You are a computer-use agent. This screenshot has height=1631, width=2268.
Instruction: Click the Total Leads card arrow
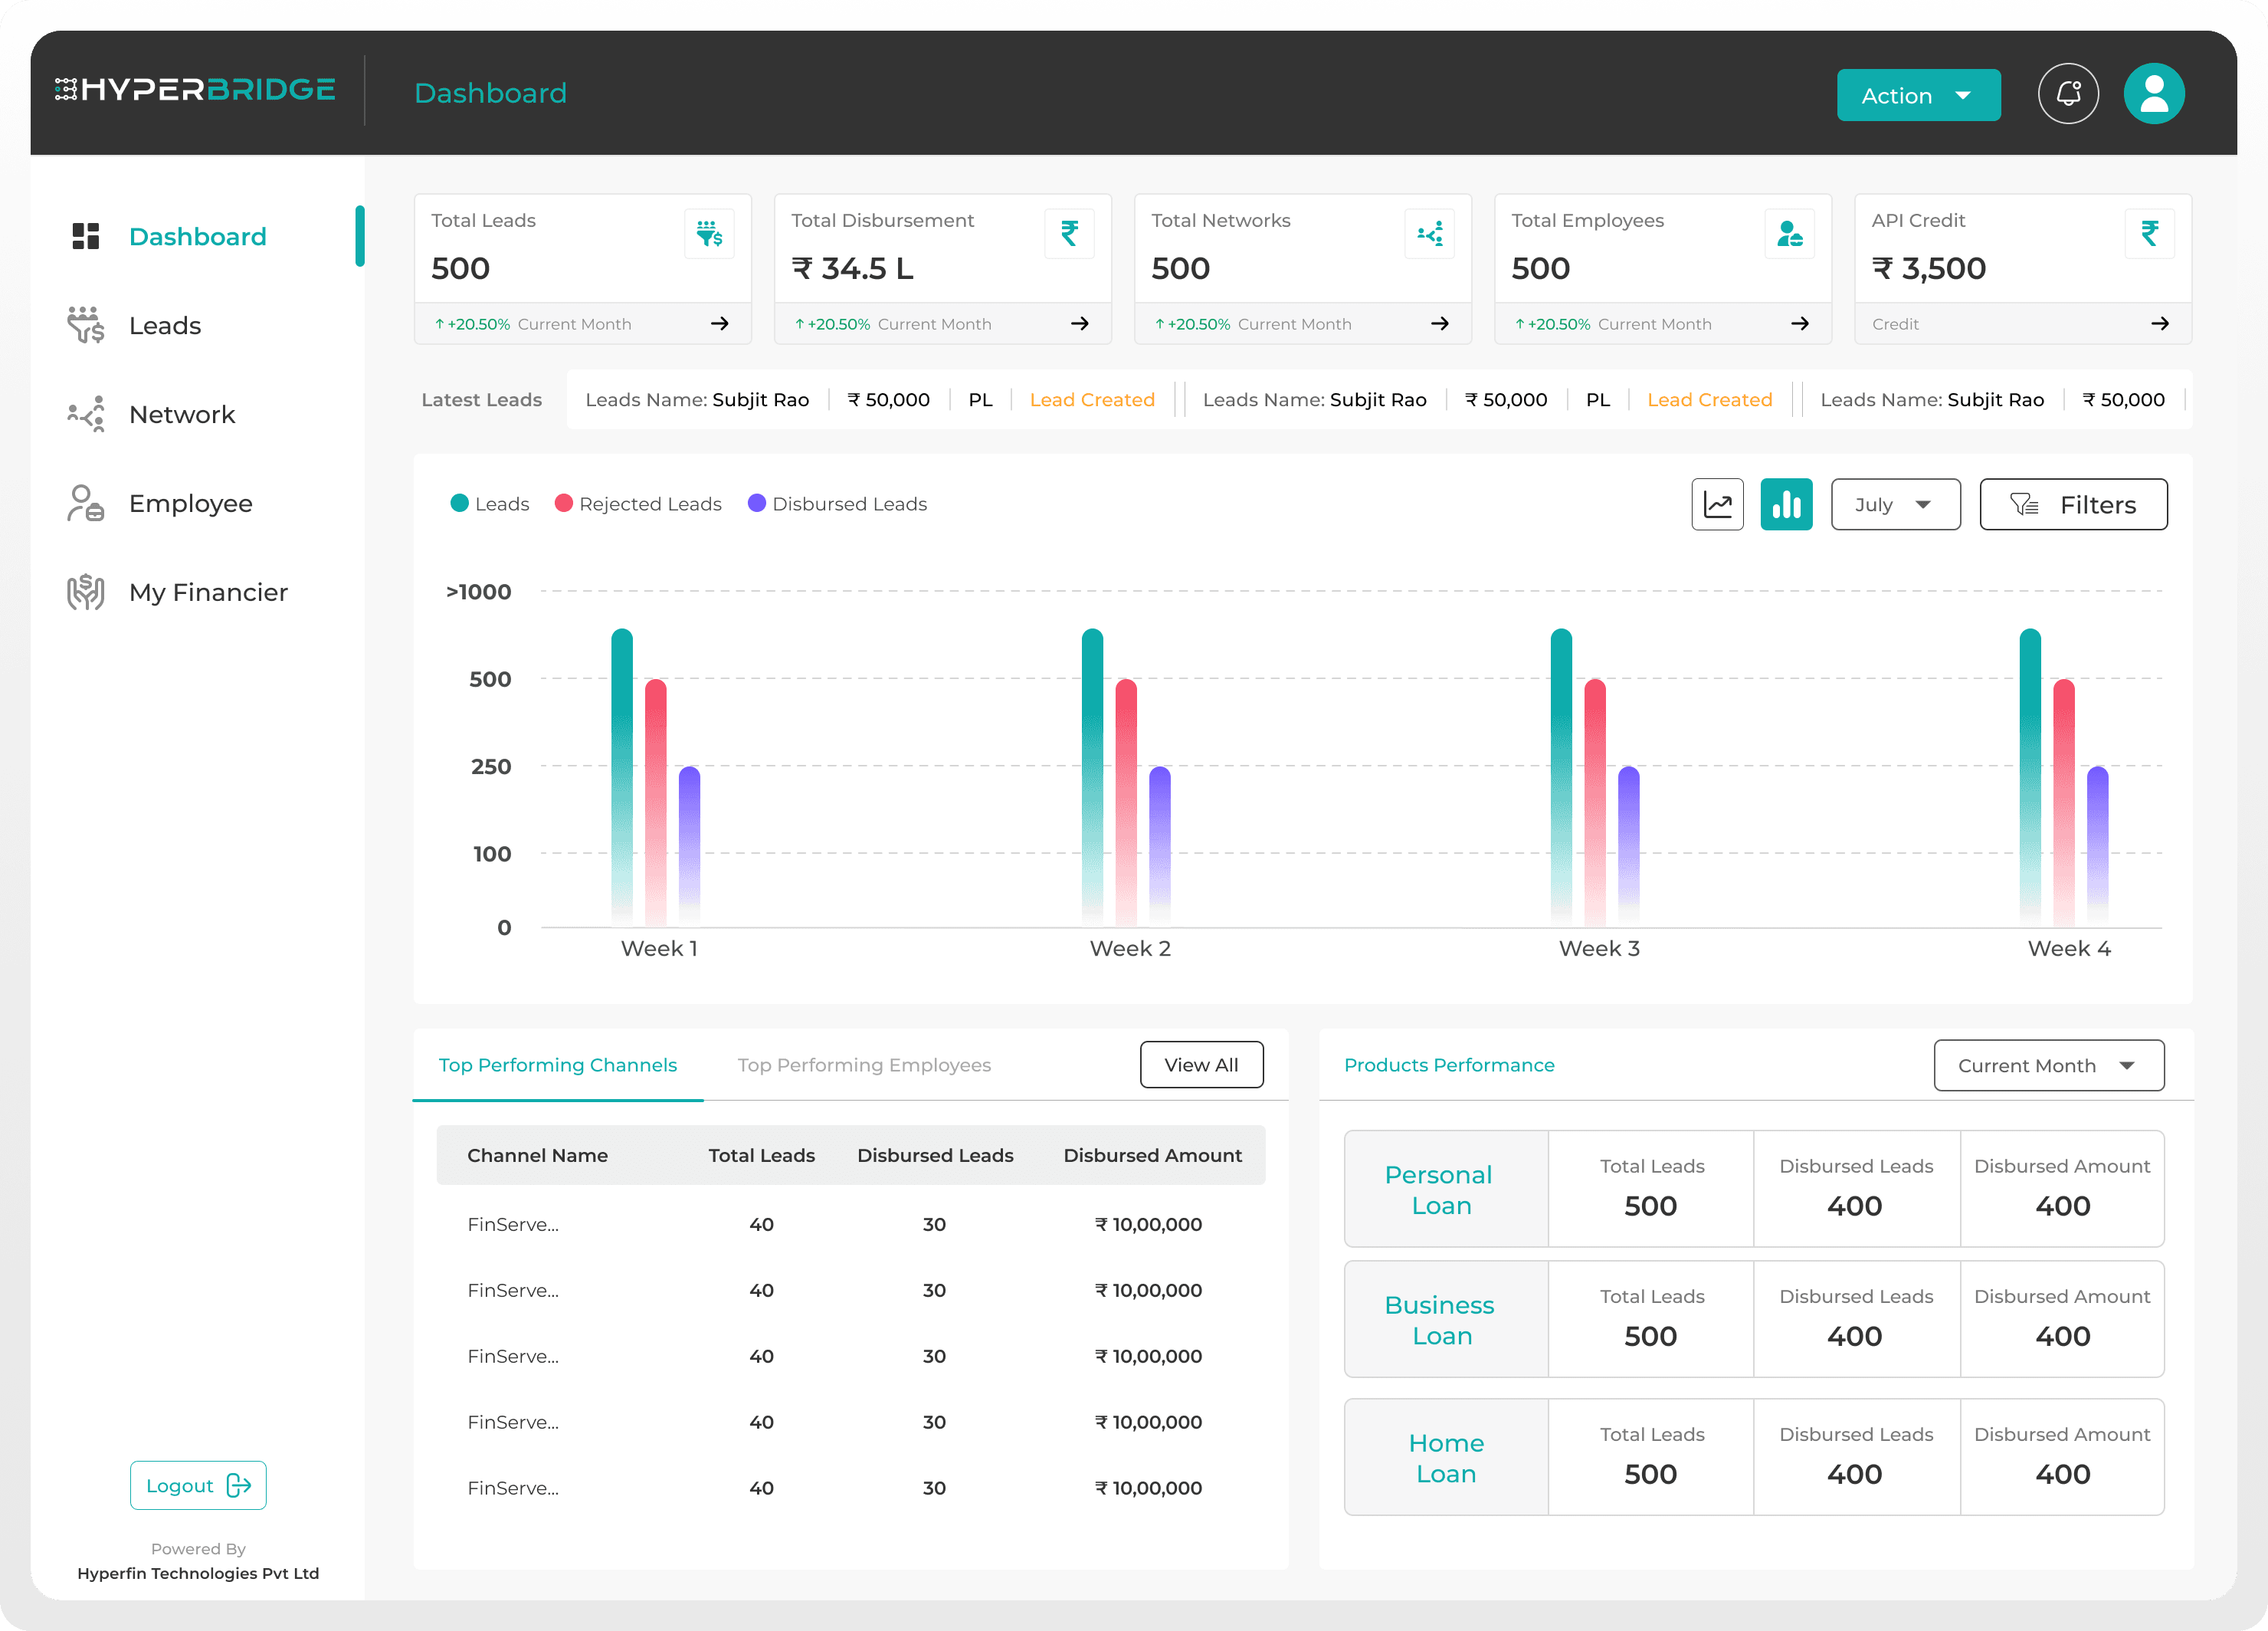(719, 324)
